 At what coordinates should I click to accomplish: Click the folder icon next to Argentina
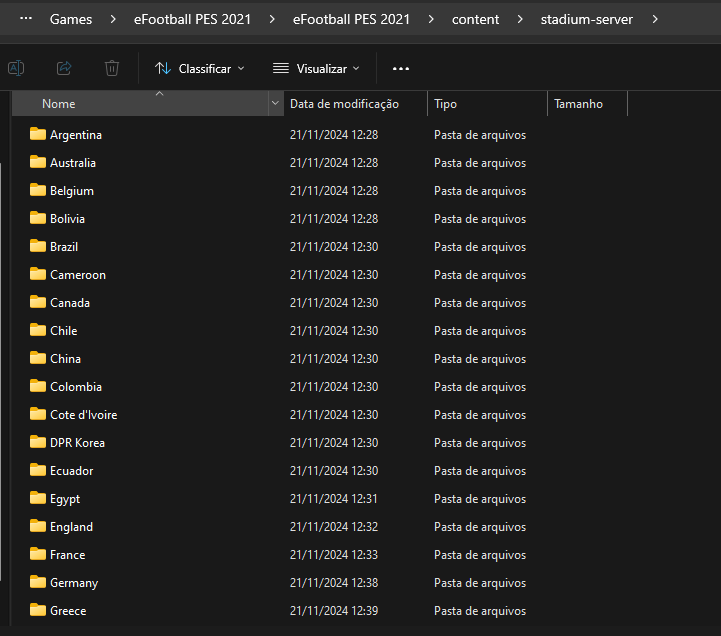38,134
